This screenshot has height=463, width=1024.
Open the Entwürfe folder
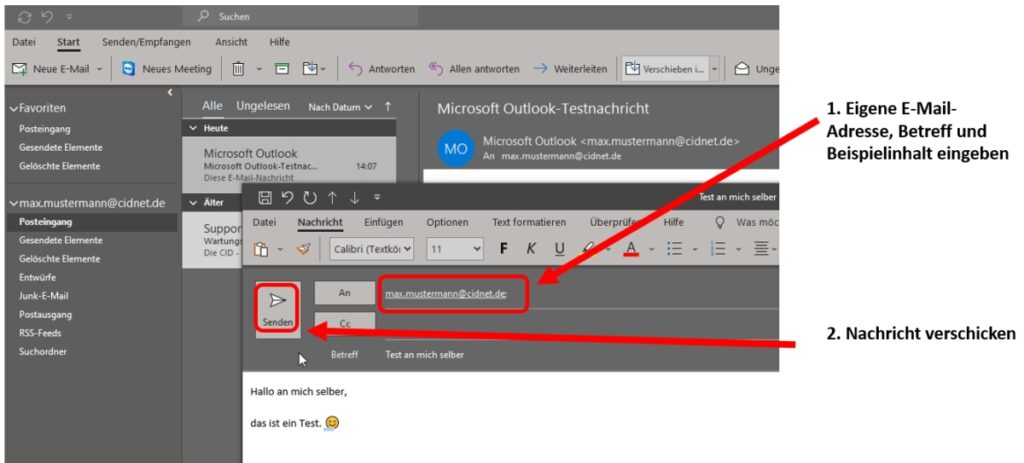coord(38,278)
